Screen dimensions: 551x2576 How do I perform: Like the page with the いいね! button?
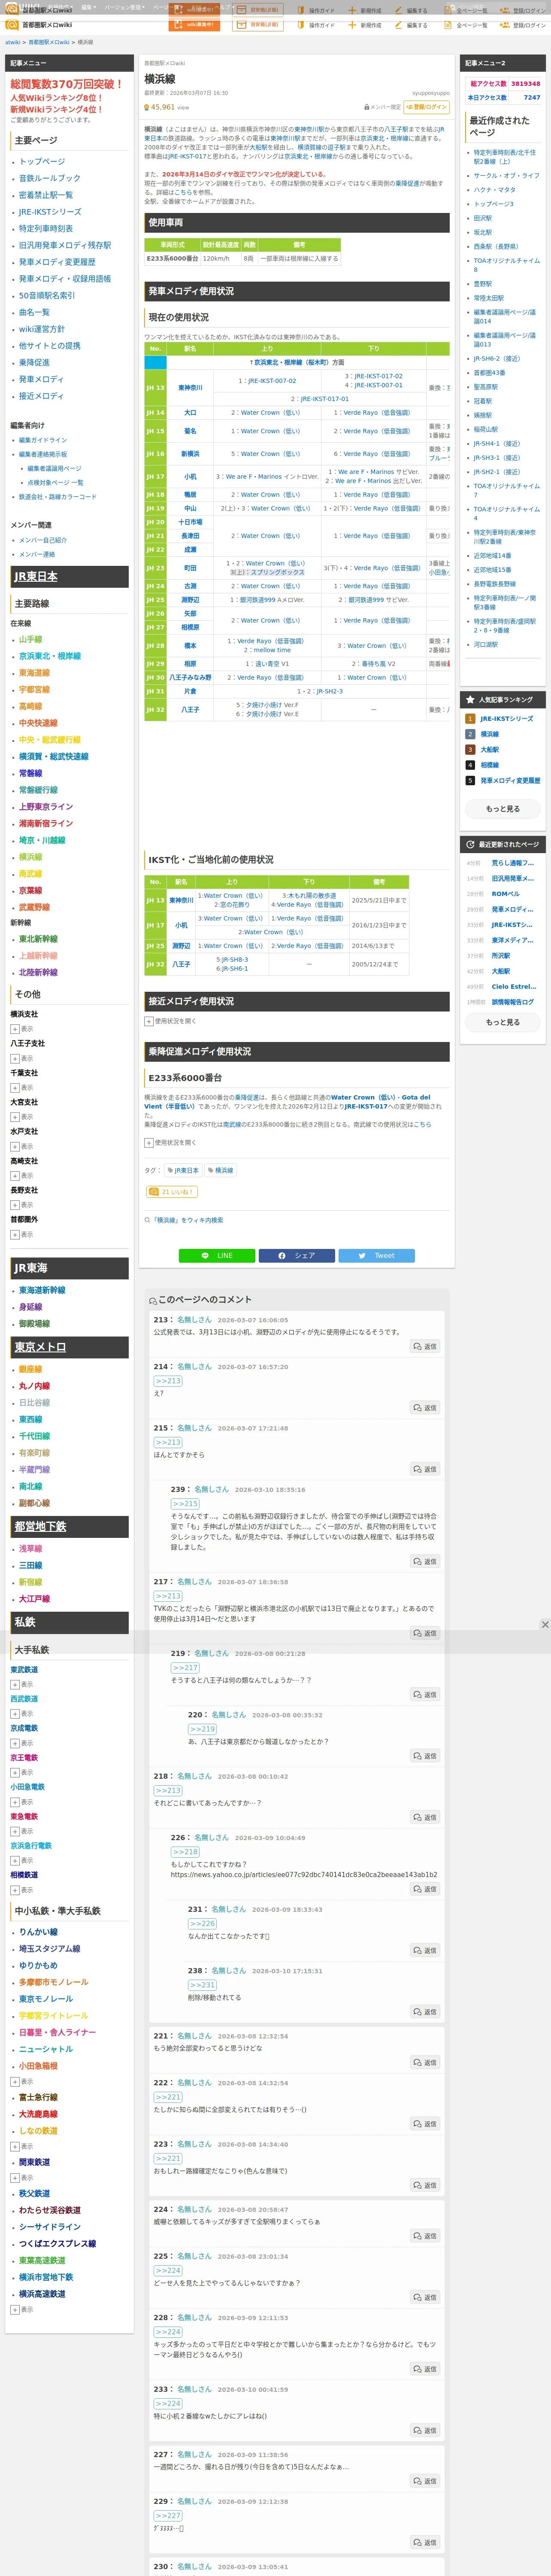click(x=172, y=1192)
